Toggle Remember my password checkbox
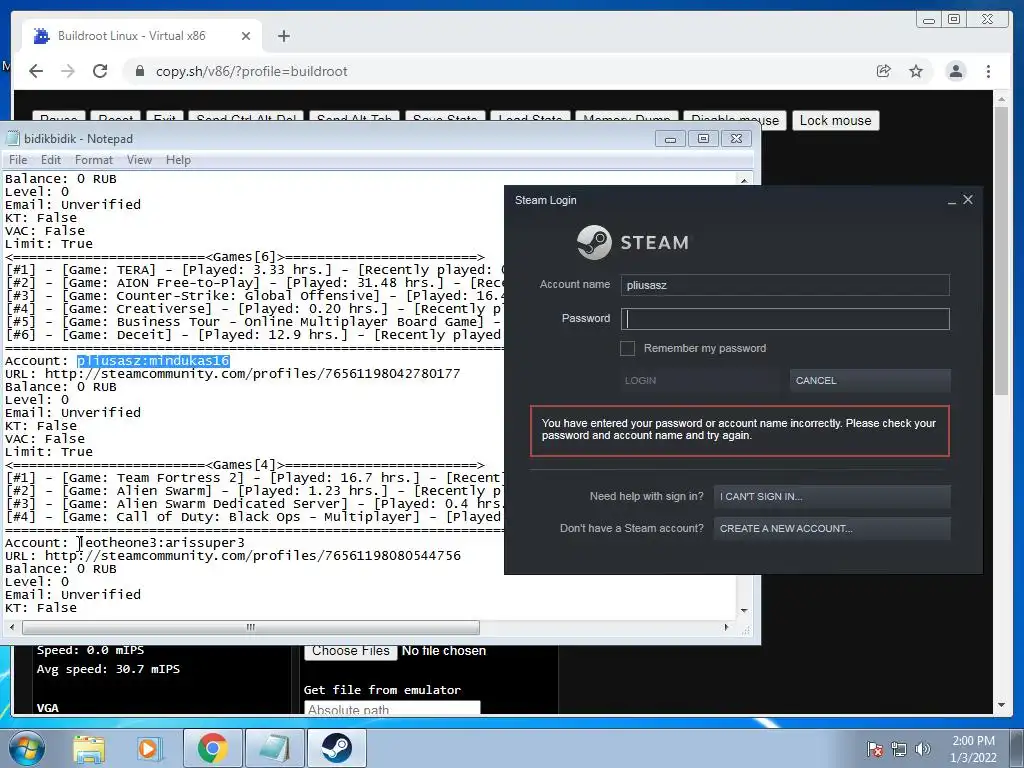The height and width of the screenshot is (768, 1024). tap(627, 348)
